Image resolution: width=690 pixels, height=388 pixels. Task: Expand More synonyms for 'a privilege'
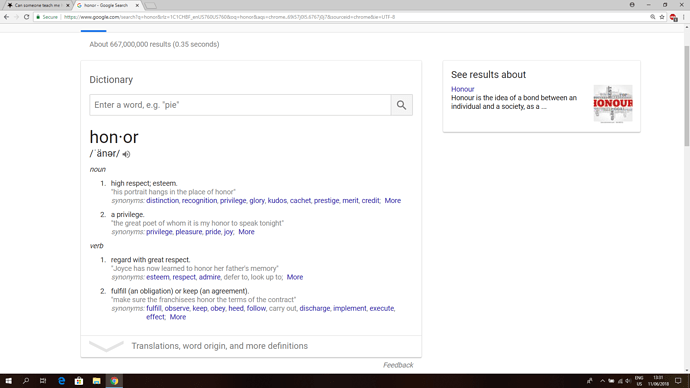pyautogui.click(x=246, y=232)
